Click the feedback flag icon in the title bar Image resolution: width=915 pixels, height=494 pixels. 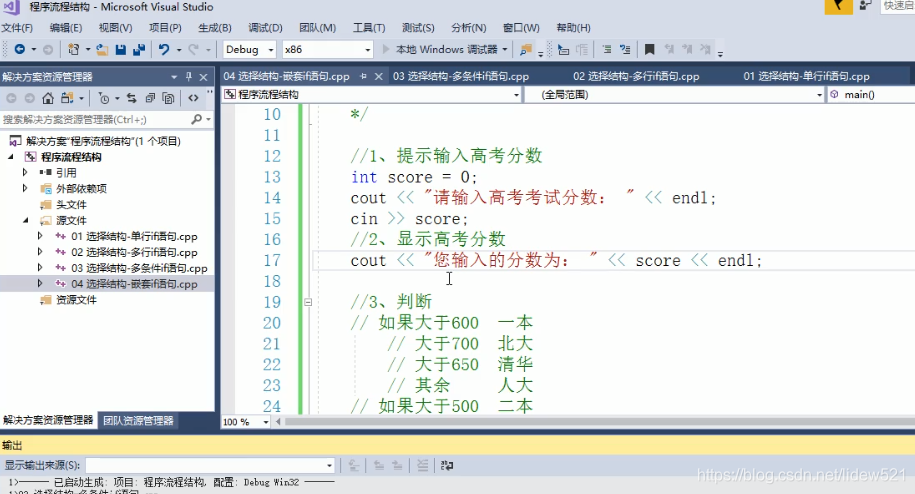(838, 6)
